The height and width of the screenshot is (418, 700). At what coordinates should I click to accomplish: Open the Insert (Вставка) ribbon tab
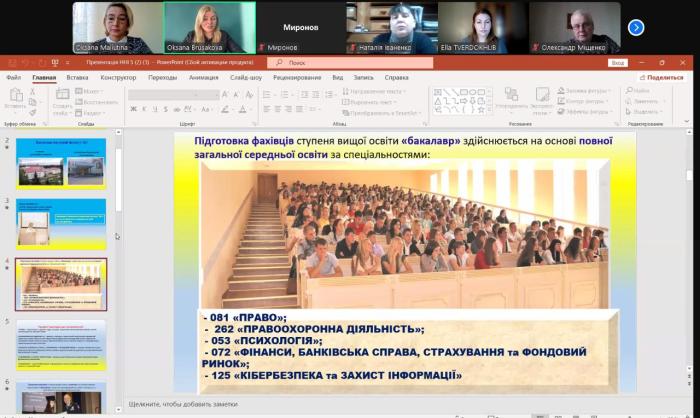pyautogui.click(x=77, y=77)
